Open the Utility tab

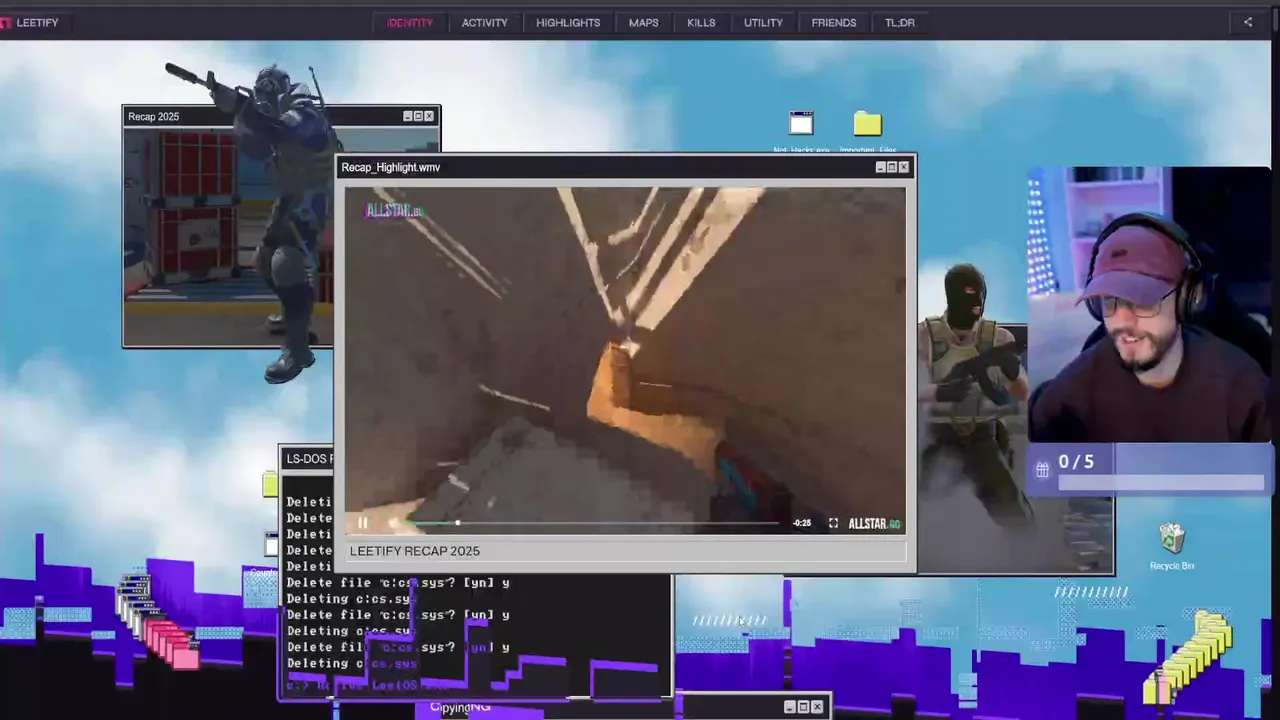click(x=763, y=22)
